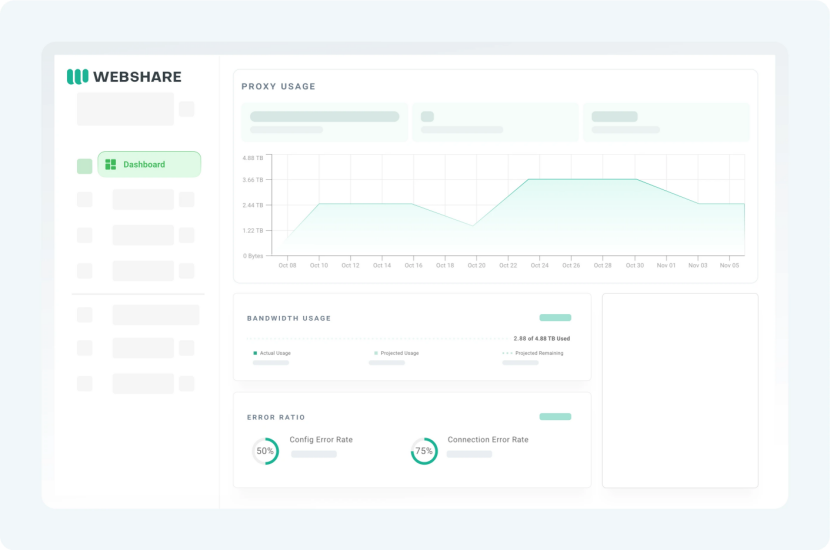This screenshot has height=550, width=830.
Task: Click the WEBSHARE brand name
Action: 138,77
